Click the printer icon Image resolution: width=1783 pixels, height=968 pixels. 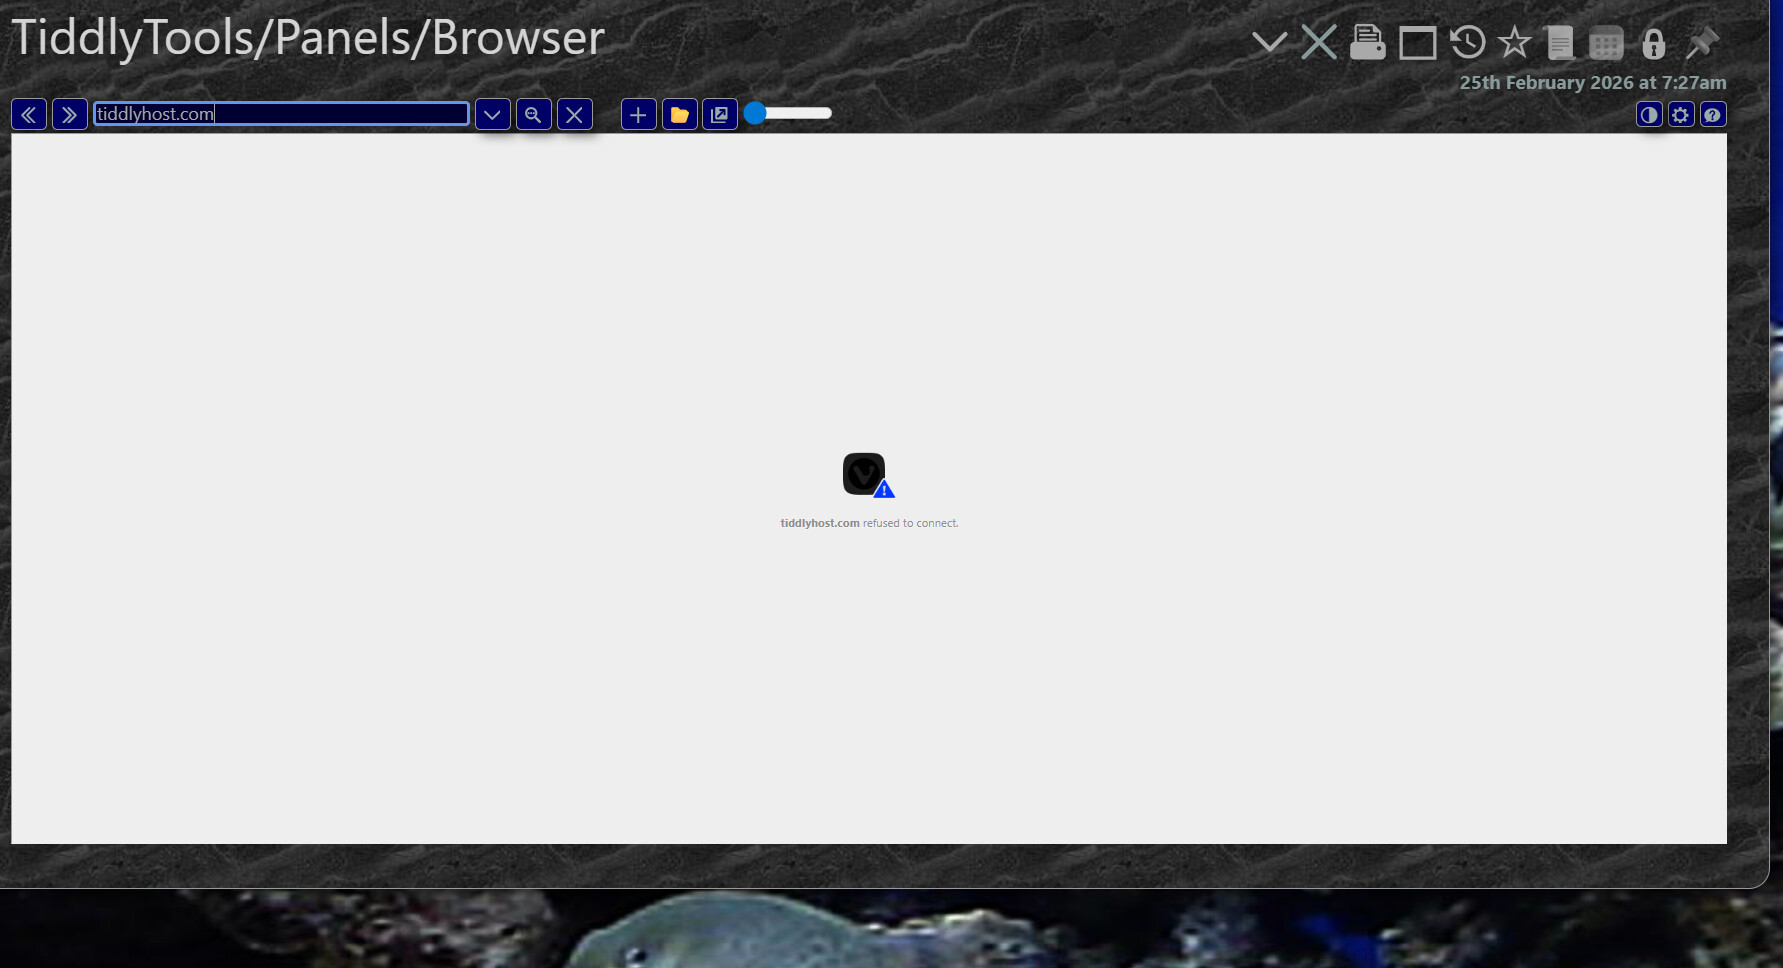tap(1367, 43)
